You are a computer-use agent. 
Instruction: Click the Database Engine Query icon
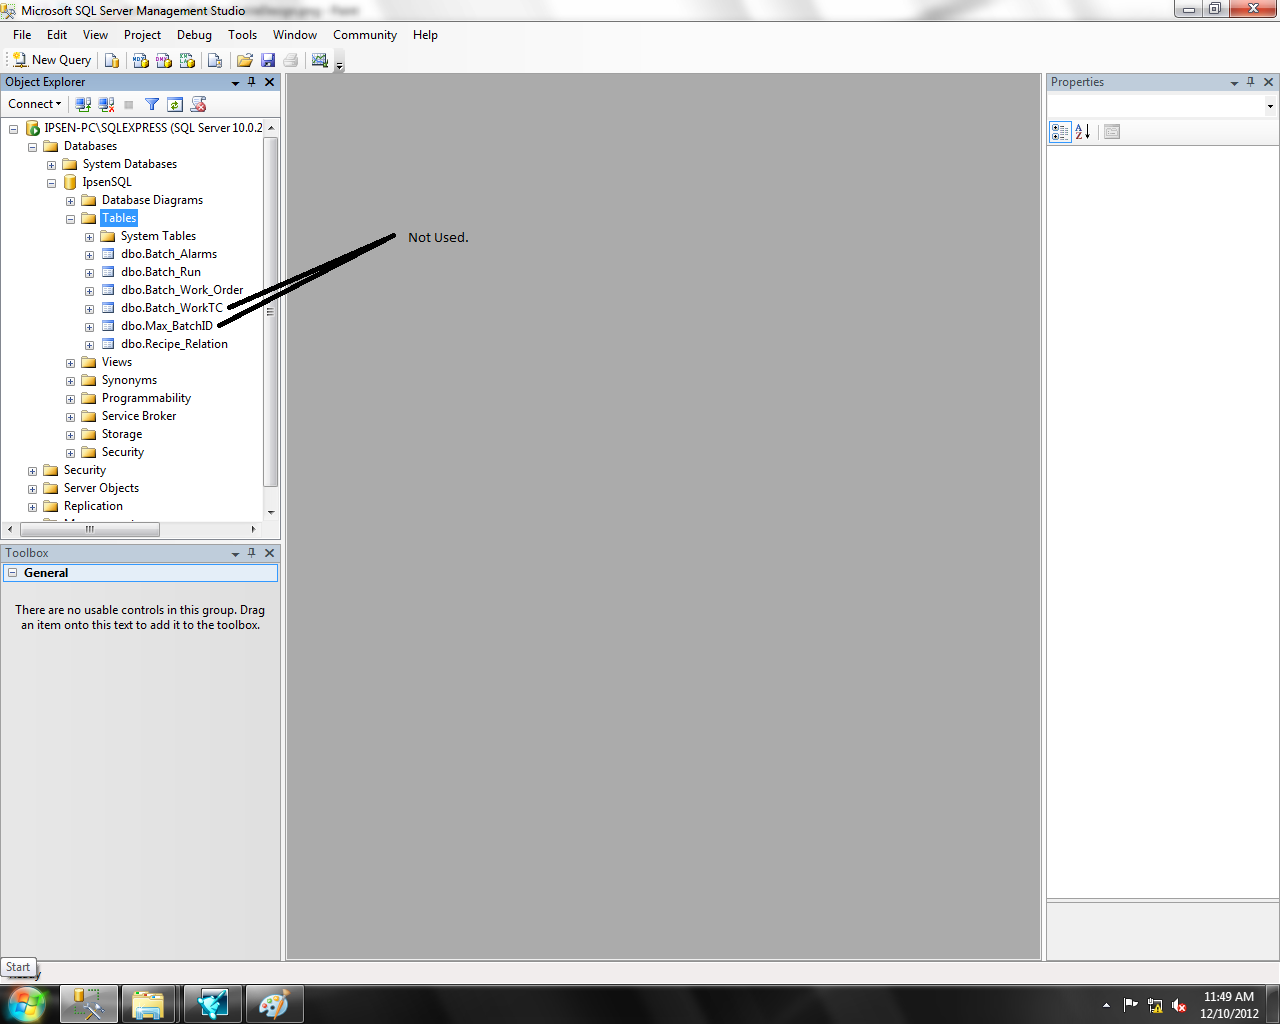click(112, 60)
